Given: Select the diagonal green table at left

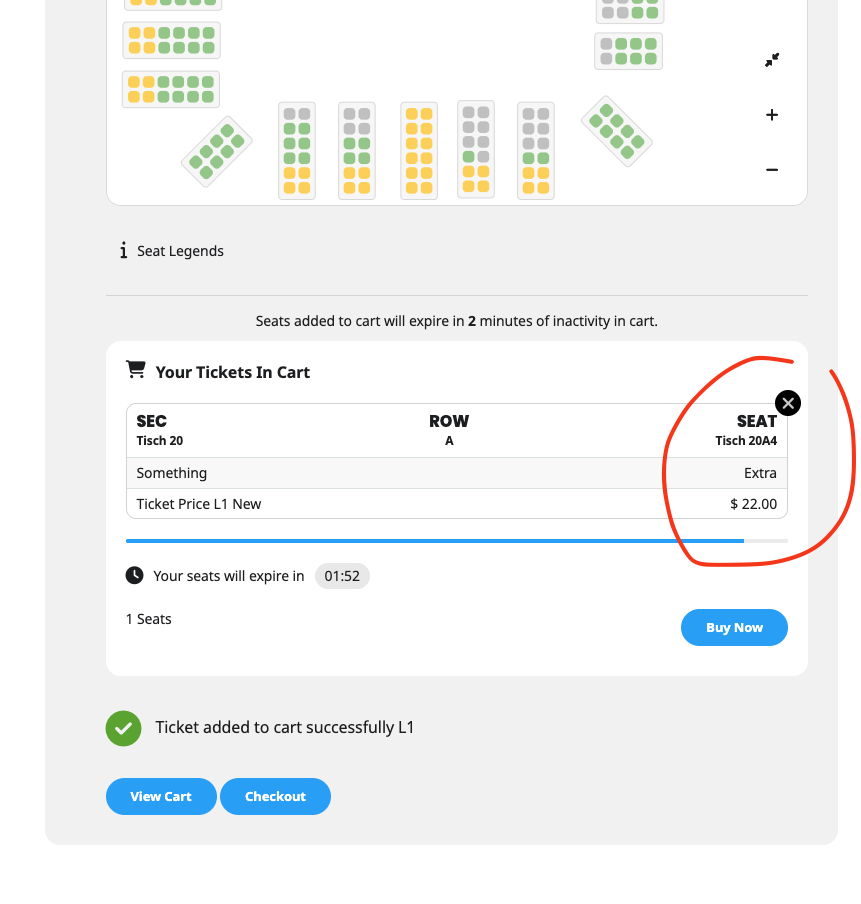Looking at the screenshot, I should click(216, 151).
